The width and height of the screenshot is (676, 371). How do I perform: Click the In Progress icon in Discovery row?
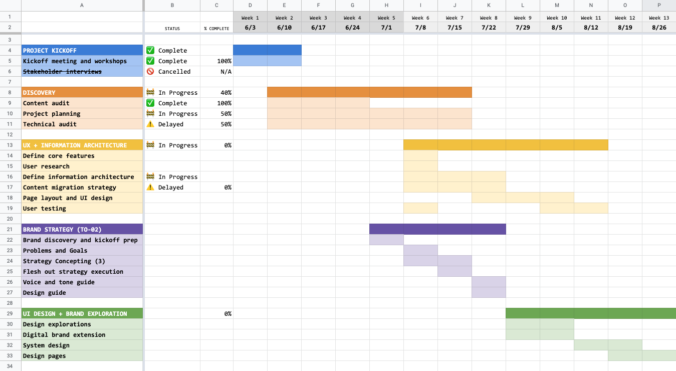click(x=150, y=92)
